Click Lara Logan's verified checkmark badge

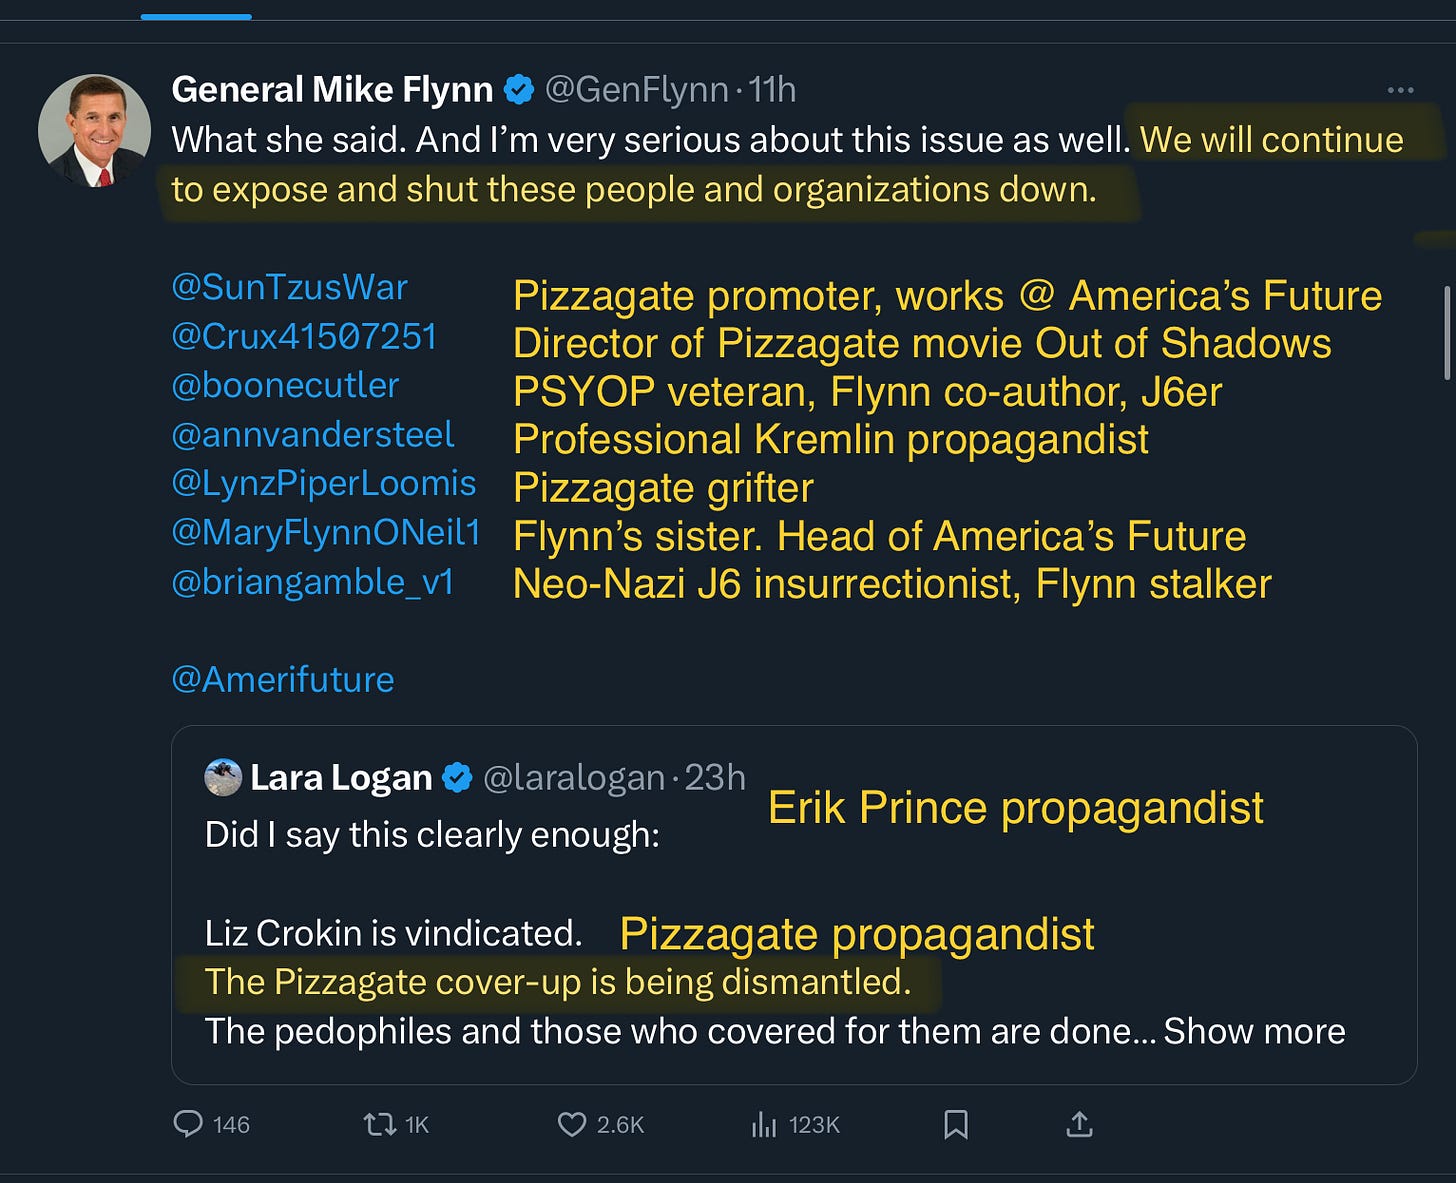[457, 777]
